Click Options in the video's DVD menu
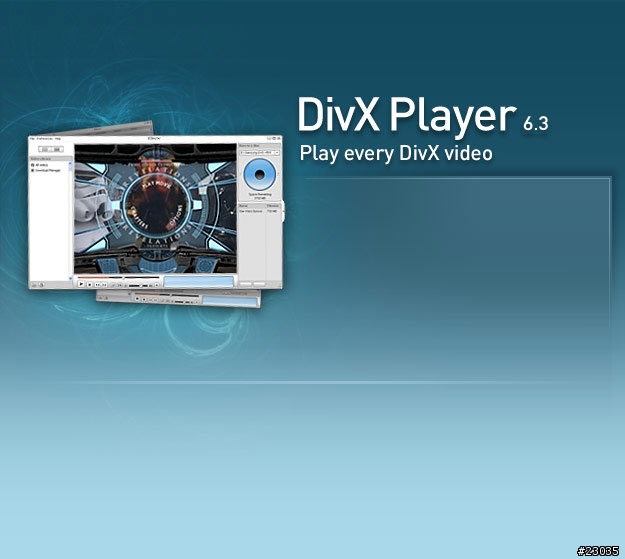625x559 pixels. click(x=176, y=217)
